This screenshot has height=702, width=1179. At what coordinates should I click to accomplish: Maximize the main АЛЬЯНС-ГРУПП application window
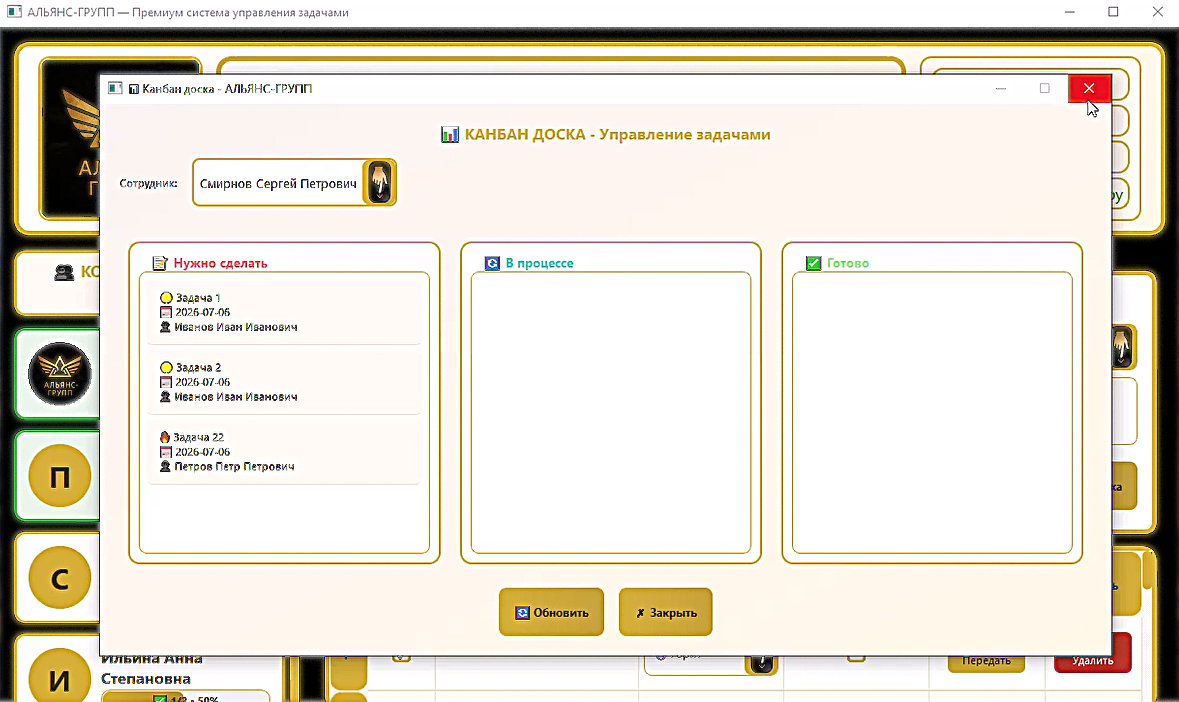coord(1114,12)
